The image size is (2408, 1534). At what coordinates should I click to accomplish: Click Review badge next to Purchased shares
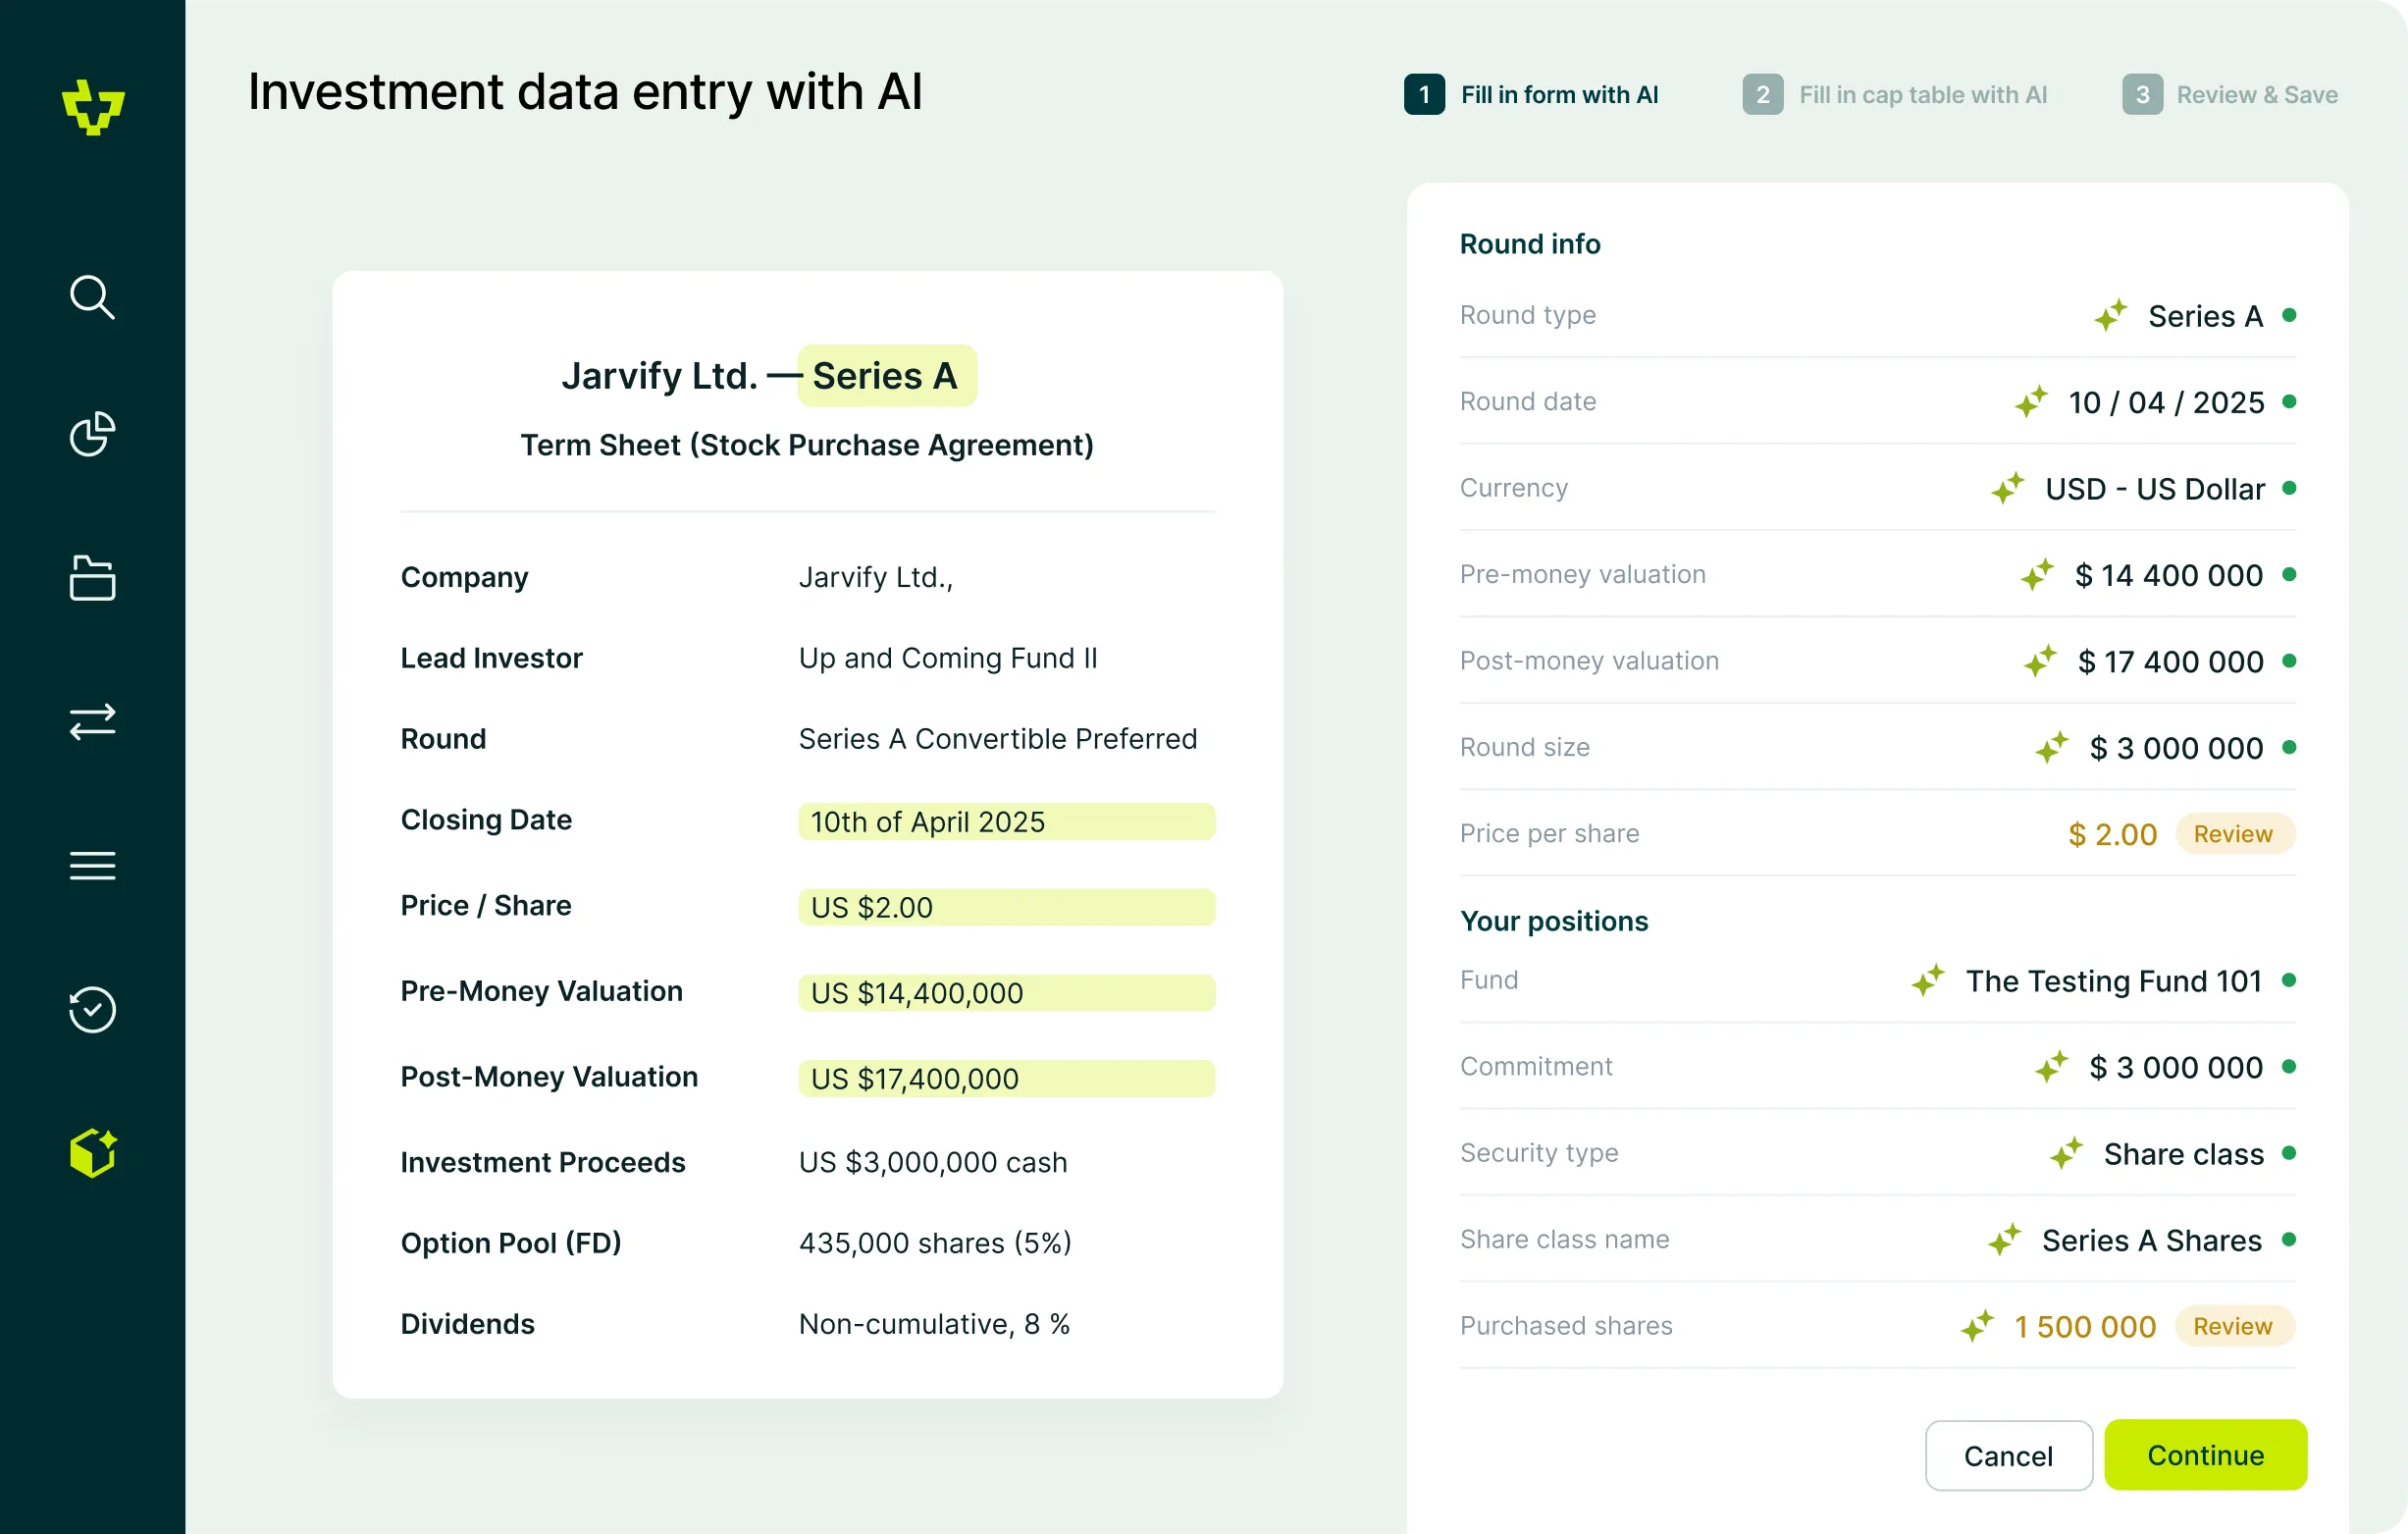click(2233, 1326)
